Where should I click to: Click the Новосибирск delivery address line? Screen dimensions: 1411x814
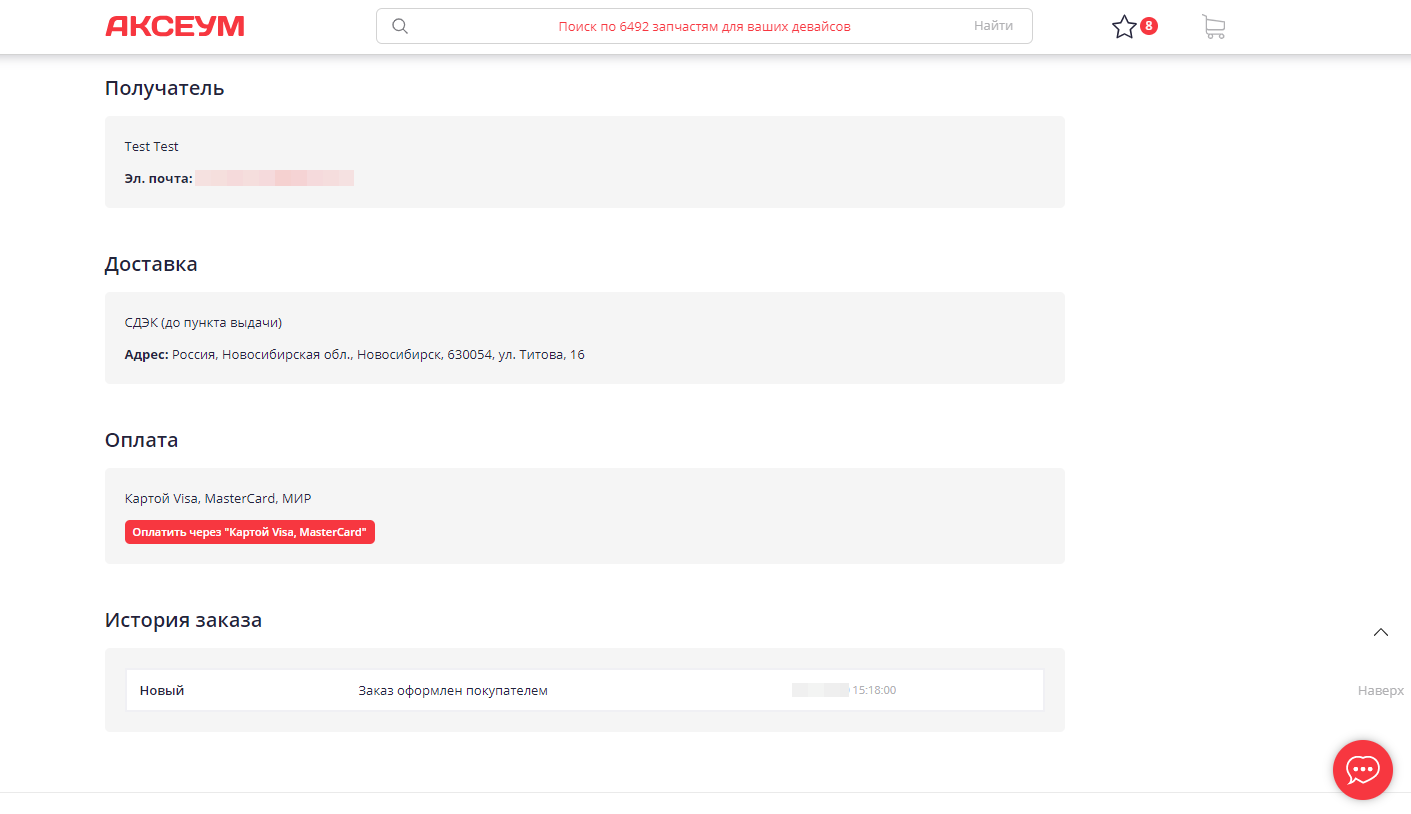coord(378,355)
